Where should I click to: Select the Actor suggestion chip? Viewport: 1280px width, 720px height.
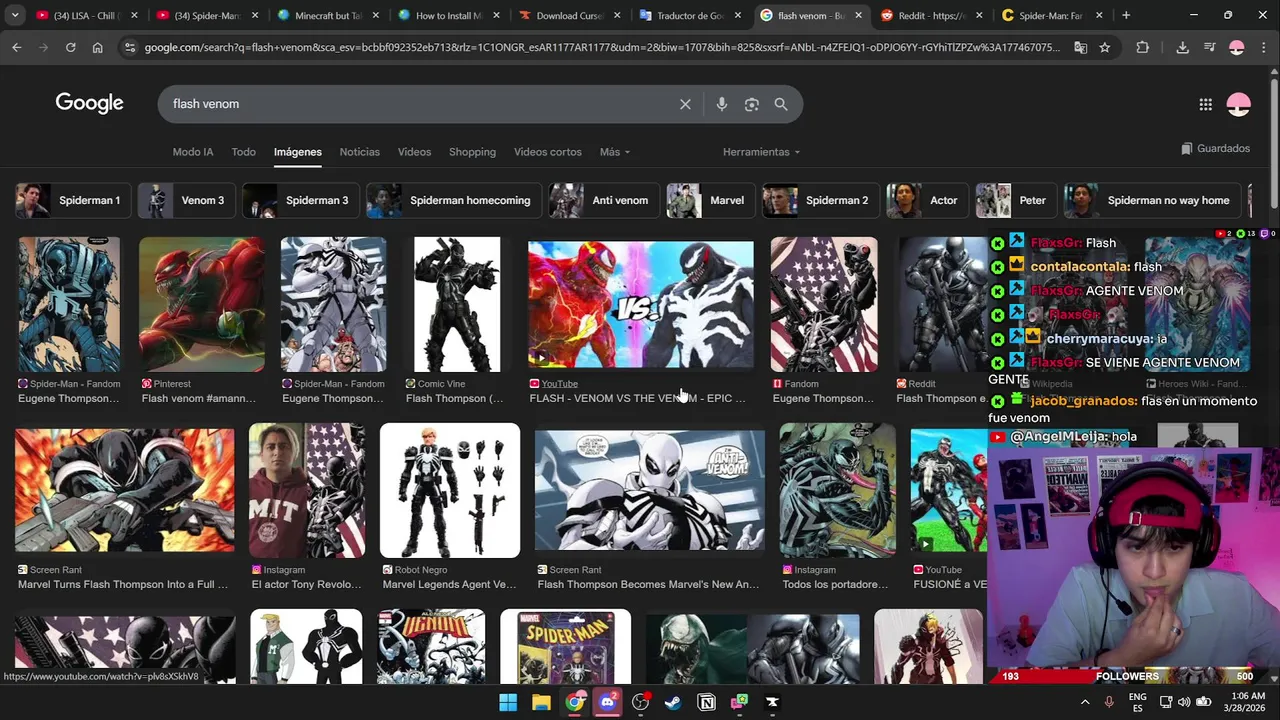927,200
